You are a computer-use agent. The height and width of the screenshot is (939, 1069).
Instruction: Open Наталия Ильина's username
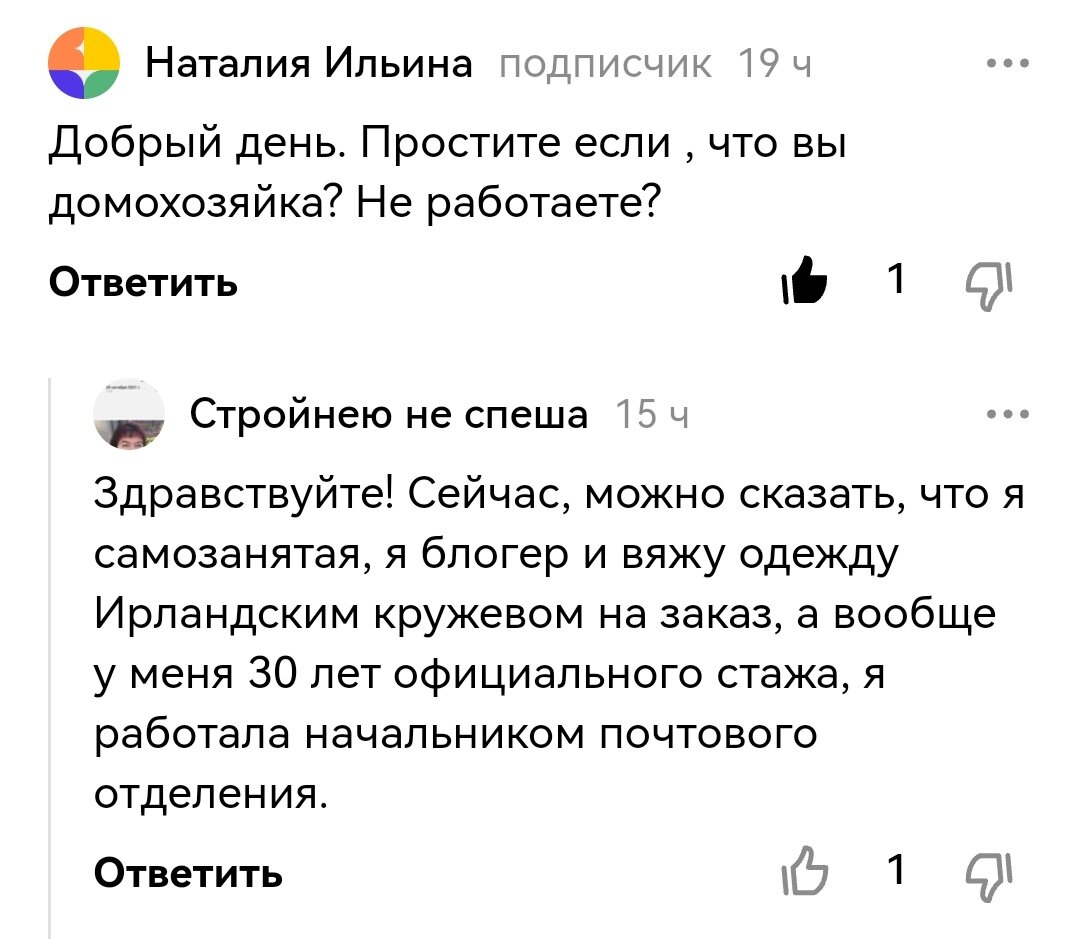click(308, 62)
